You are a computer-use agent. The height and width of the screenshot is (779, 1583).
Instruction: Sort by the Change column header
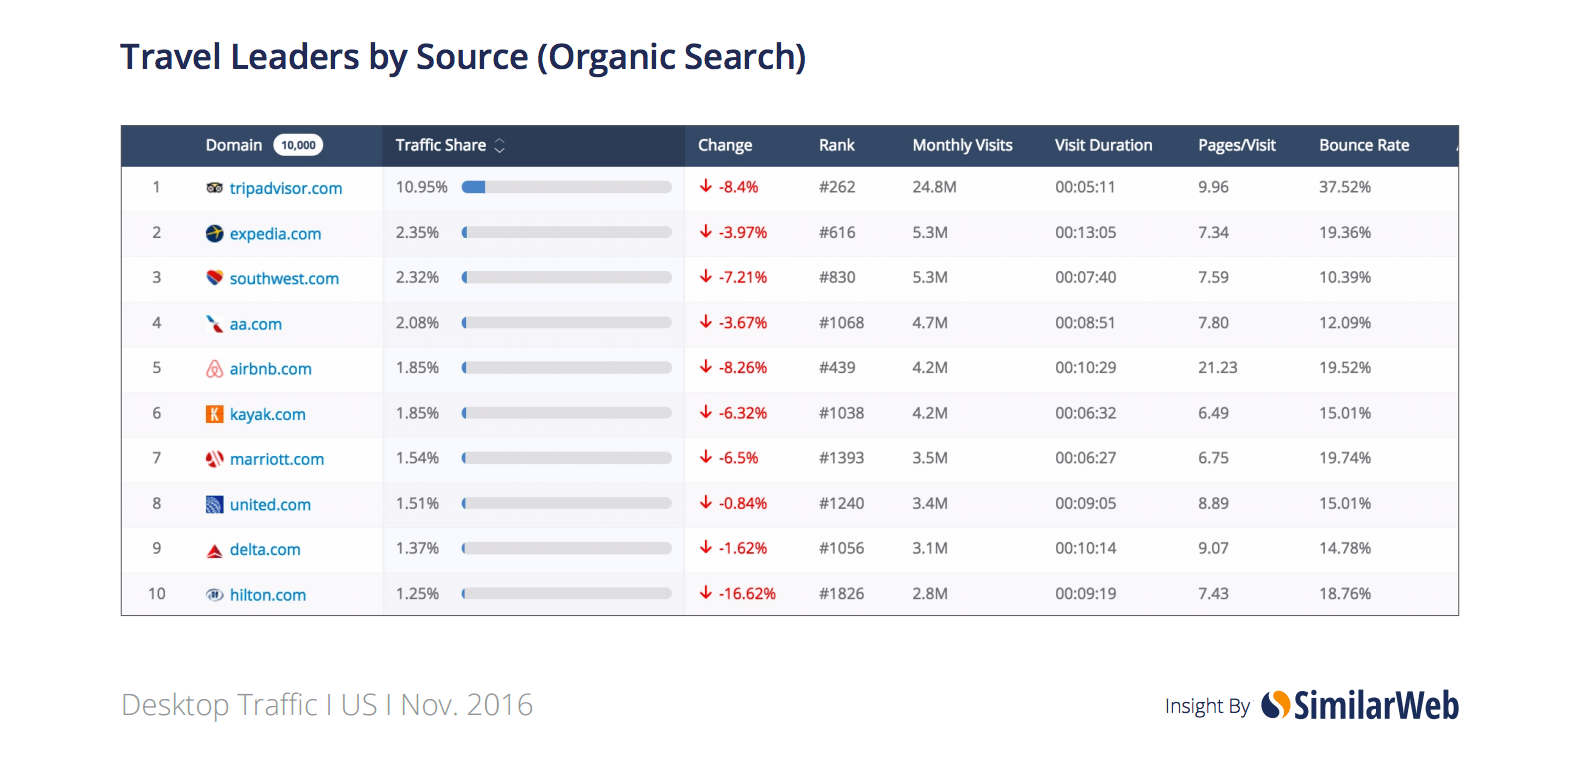click(725, 145)
